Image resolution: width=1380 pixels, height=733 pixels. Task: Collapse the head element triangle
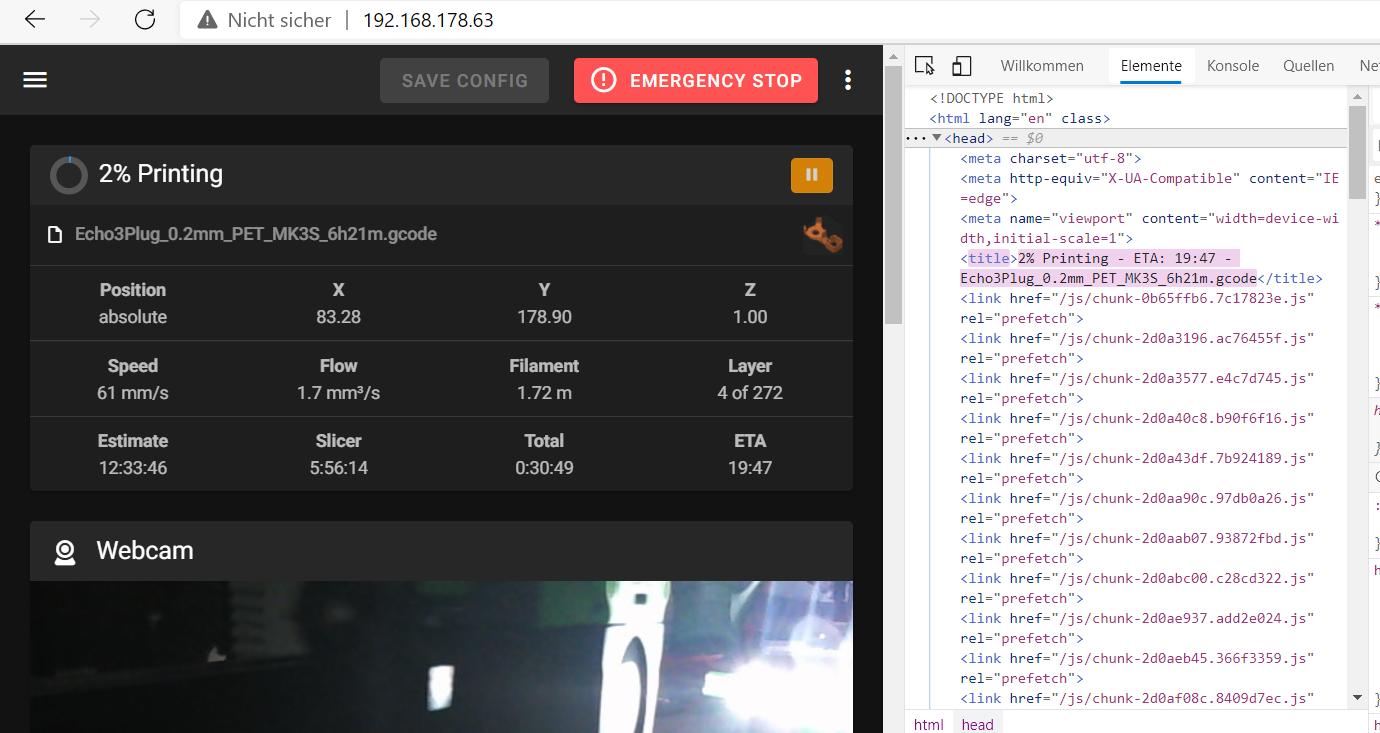tap(937, 138)
